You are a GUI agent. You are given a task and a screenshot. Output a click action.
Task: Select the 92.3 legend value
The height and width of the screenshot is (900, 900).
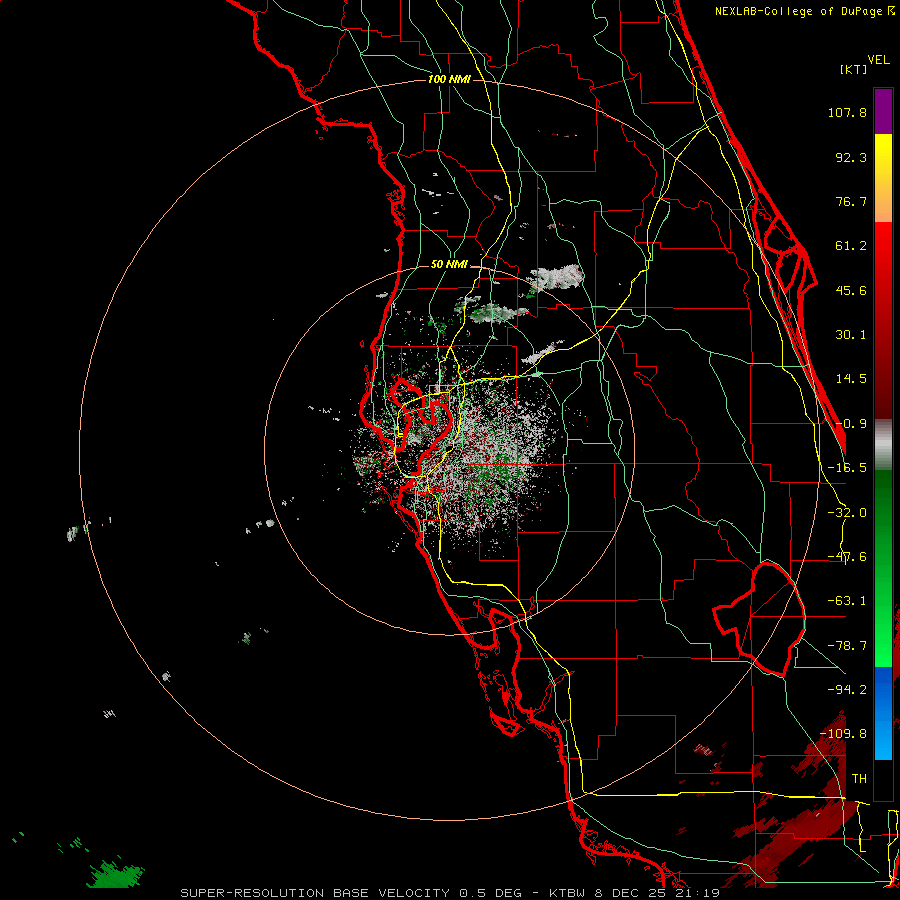coord(851,157)
